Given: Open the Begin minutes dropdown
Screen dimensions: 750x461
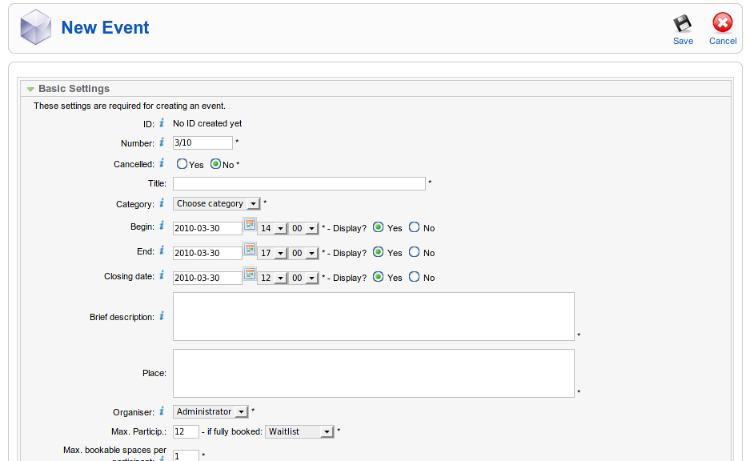Looking at the screenshot, I should click(304, 229).
